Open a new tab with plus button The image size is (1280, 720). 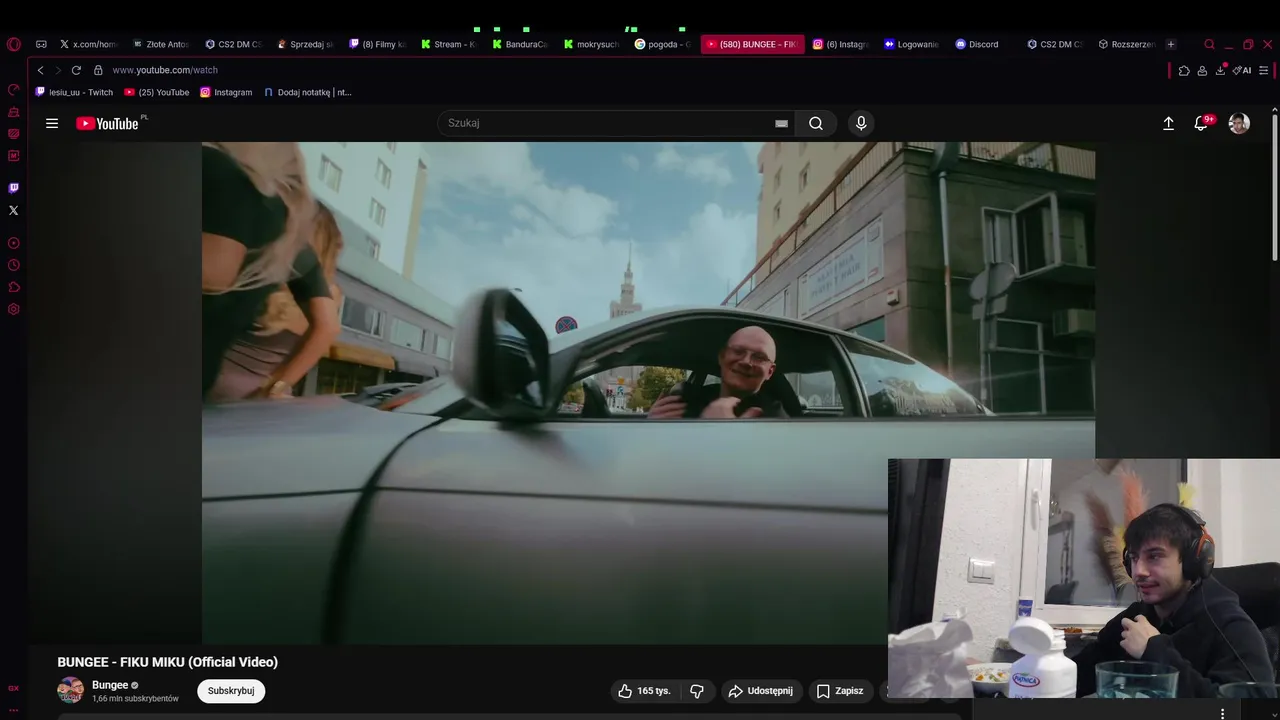pos(1171,44)
